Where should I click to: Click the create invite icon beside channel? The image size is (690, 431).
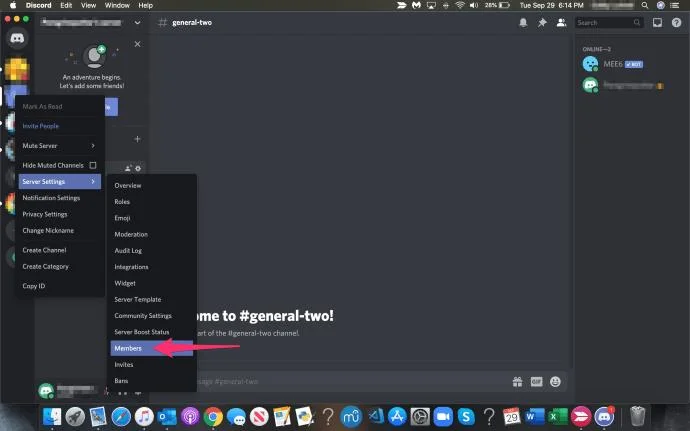pyautogui.click(x=128, y=168)
